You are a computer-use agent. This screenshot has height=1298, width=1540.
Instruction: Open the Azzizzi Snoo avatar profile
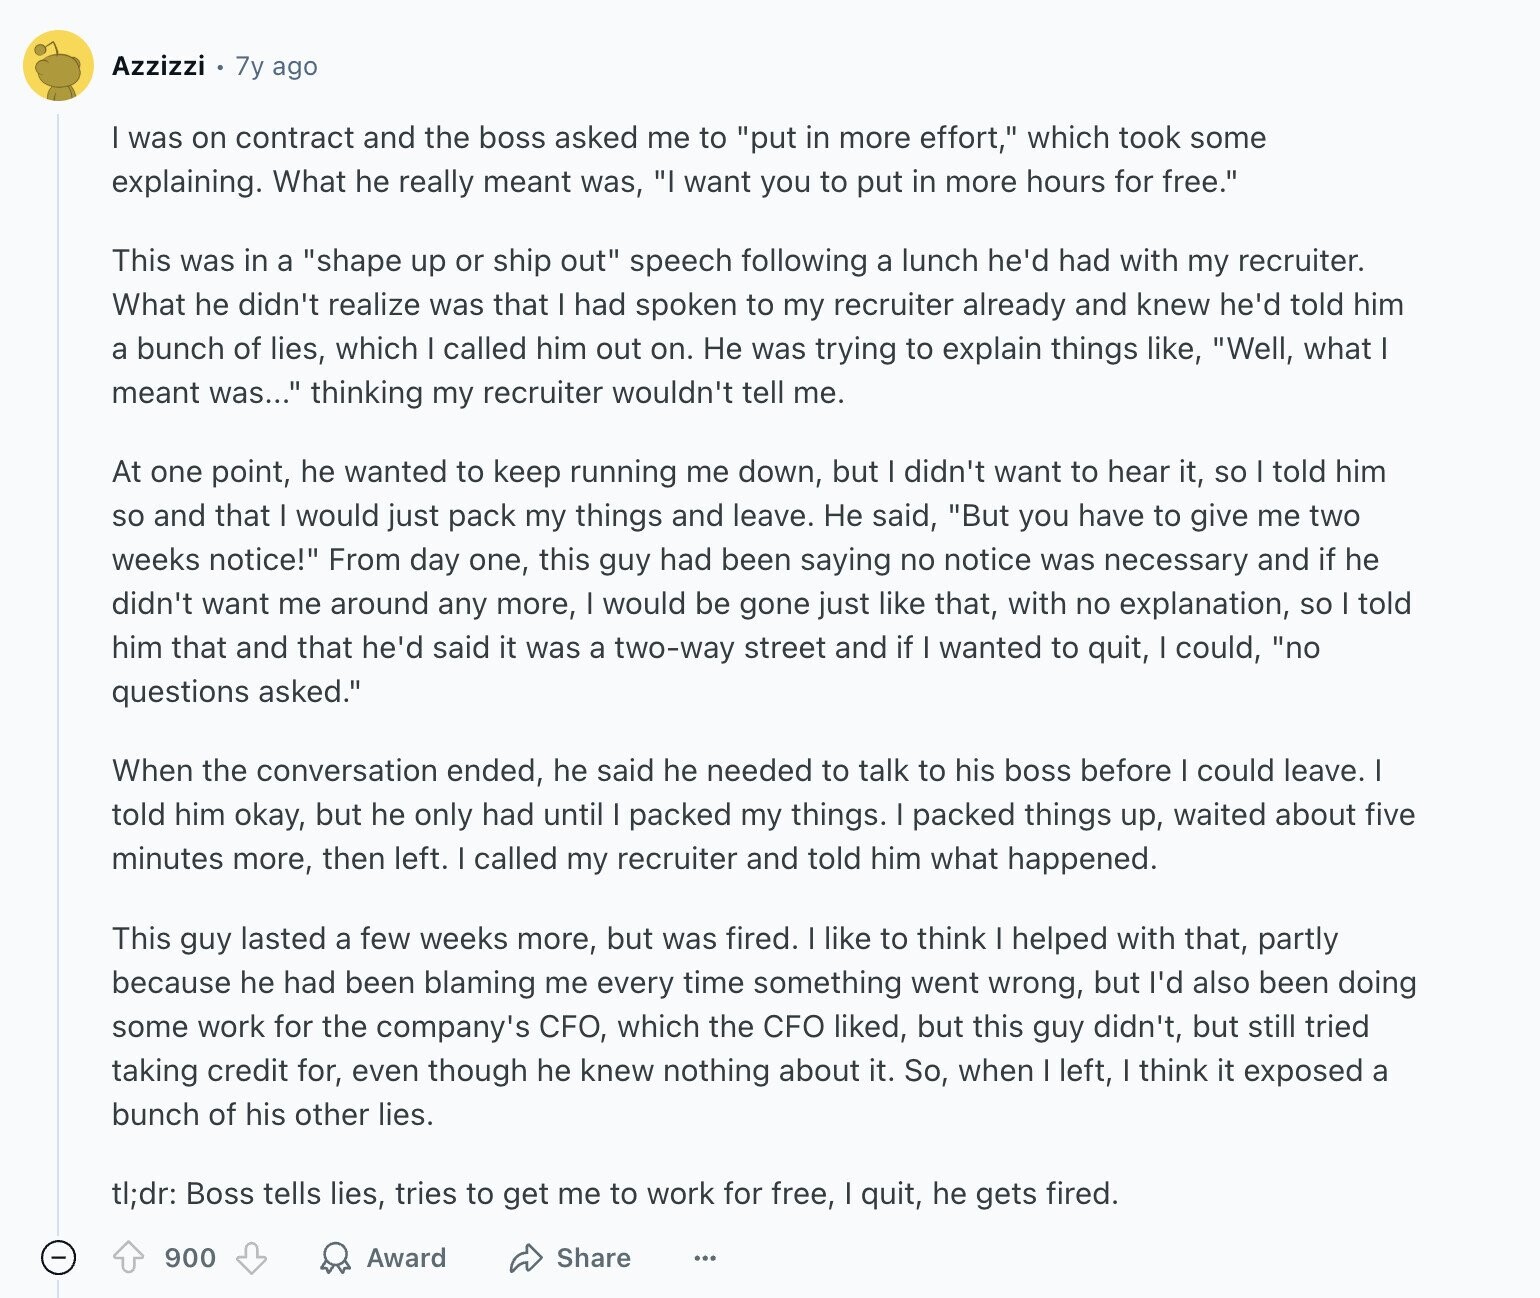point(58,66)
